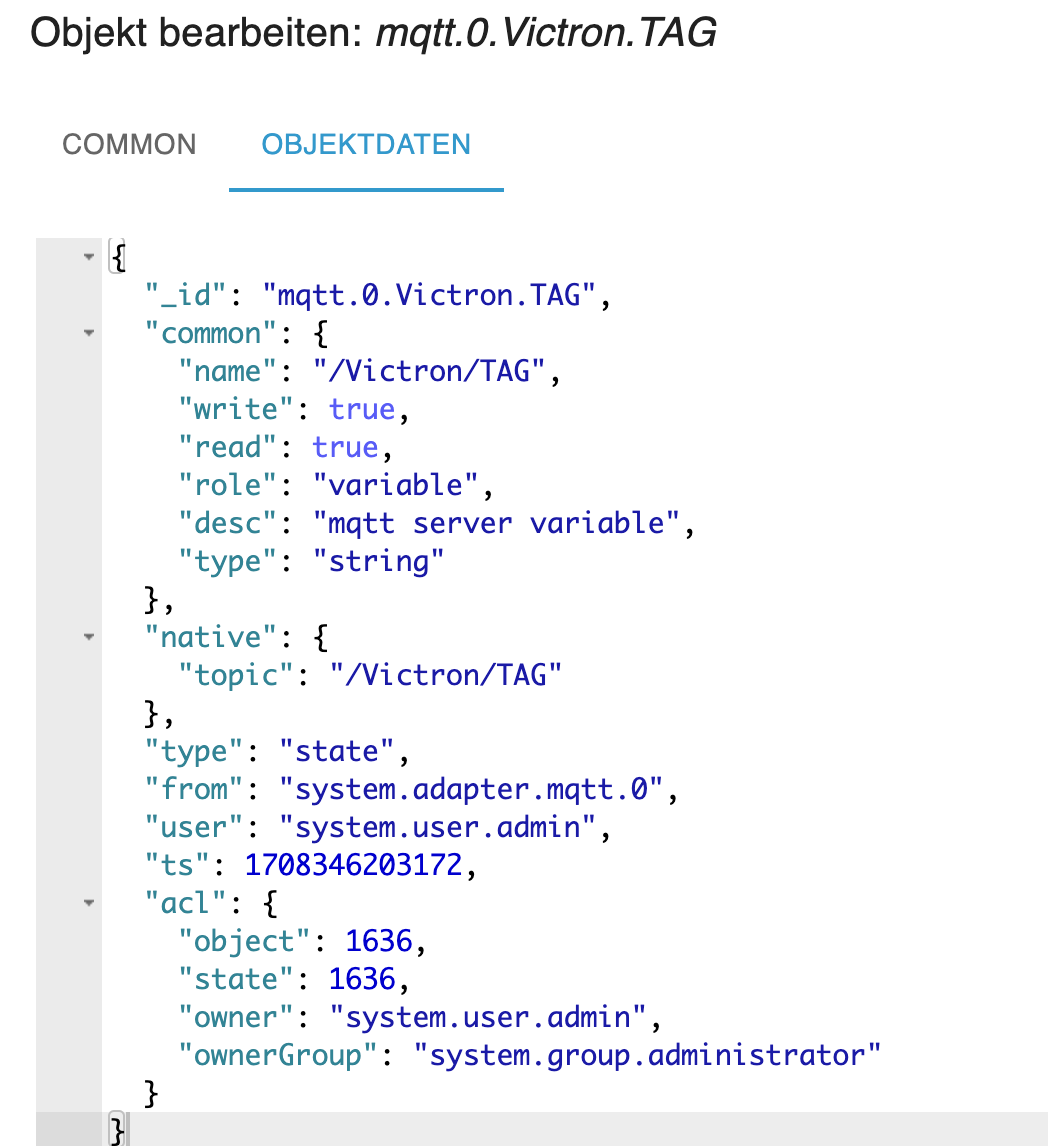
Task: Click the timestamp 1708346203172
Action: coord(353,865)
